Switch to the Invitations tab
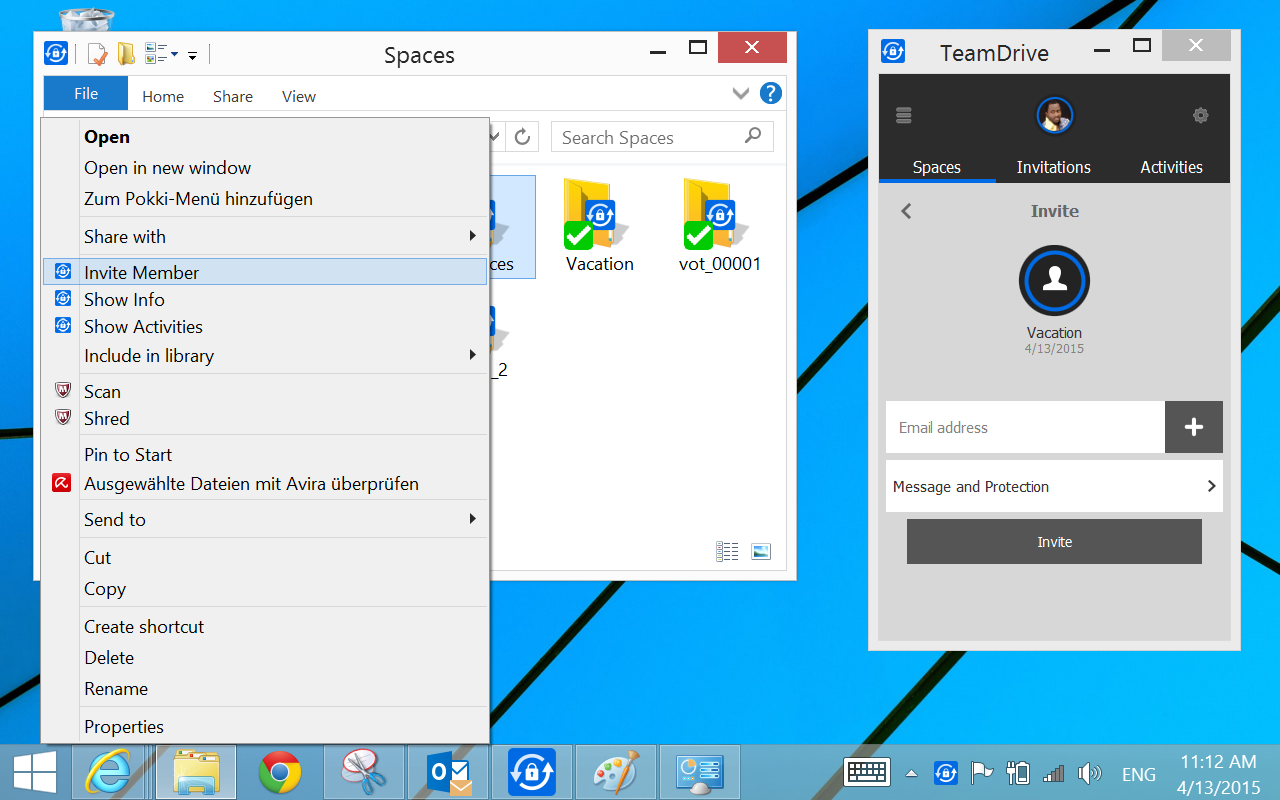The image size is (1280, 800). (x=1053, y=167)
